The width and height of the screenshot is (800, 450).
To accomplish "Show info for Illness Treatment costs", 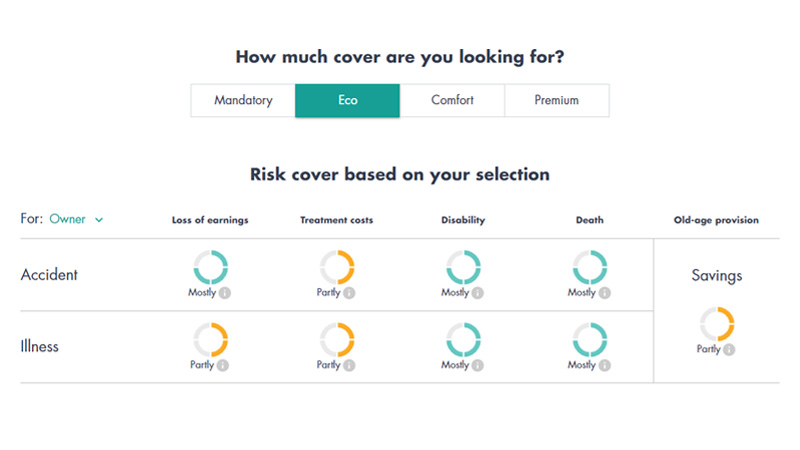I will (x=349, y=365).
